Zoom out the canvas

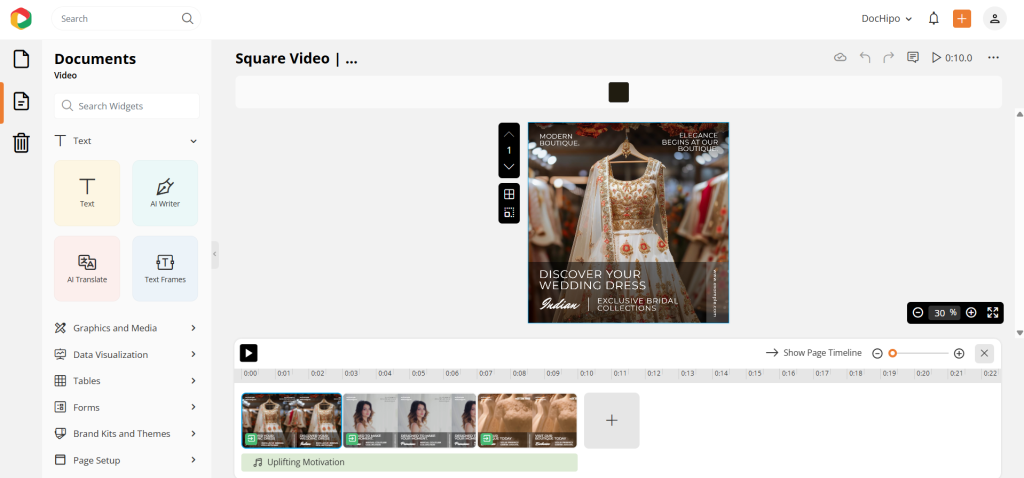(x=918, y=313)
